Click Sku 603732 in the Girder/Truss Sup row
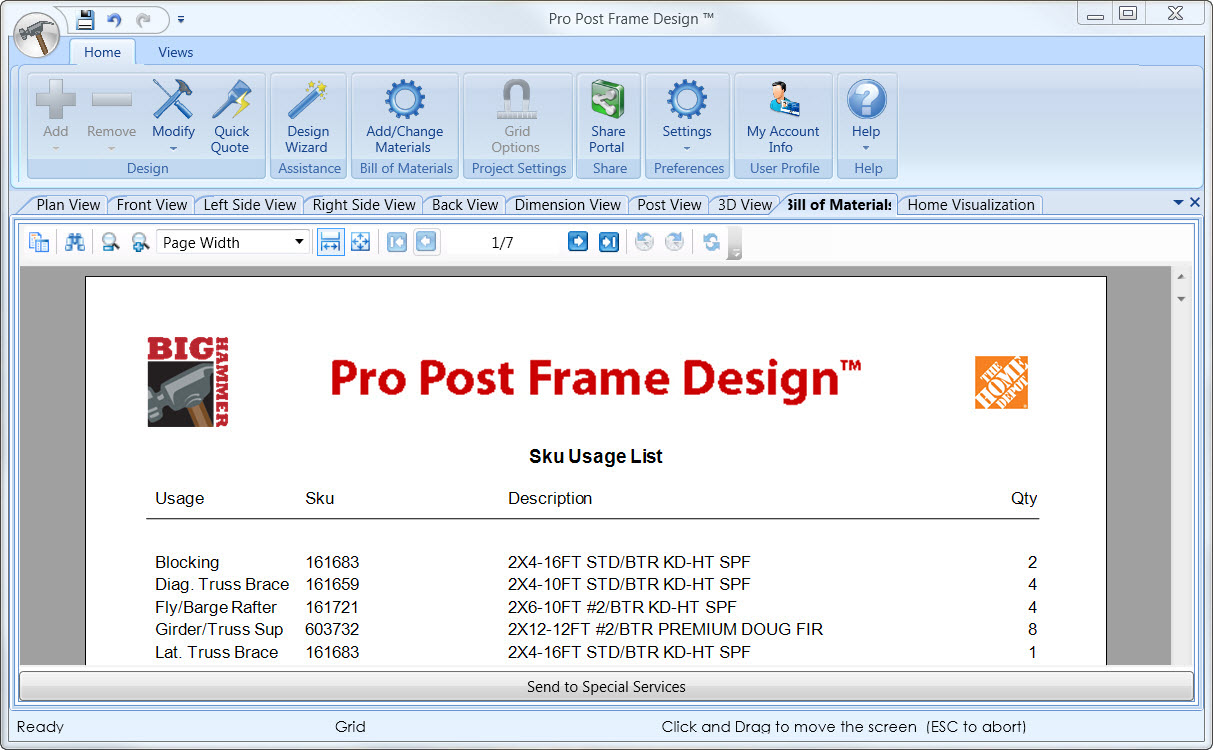1213x750 pixels. [332, 629]
